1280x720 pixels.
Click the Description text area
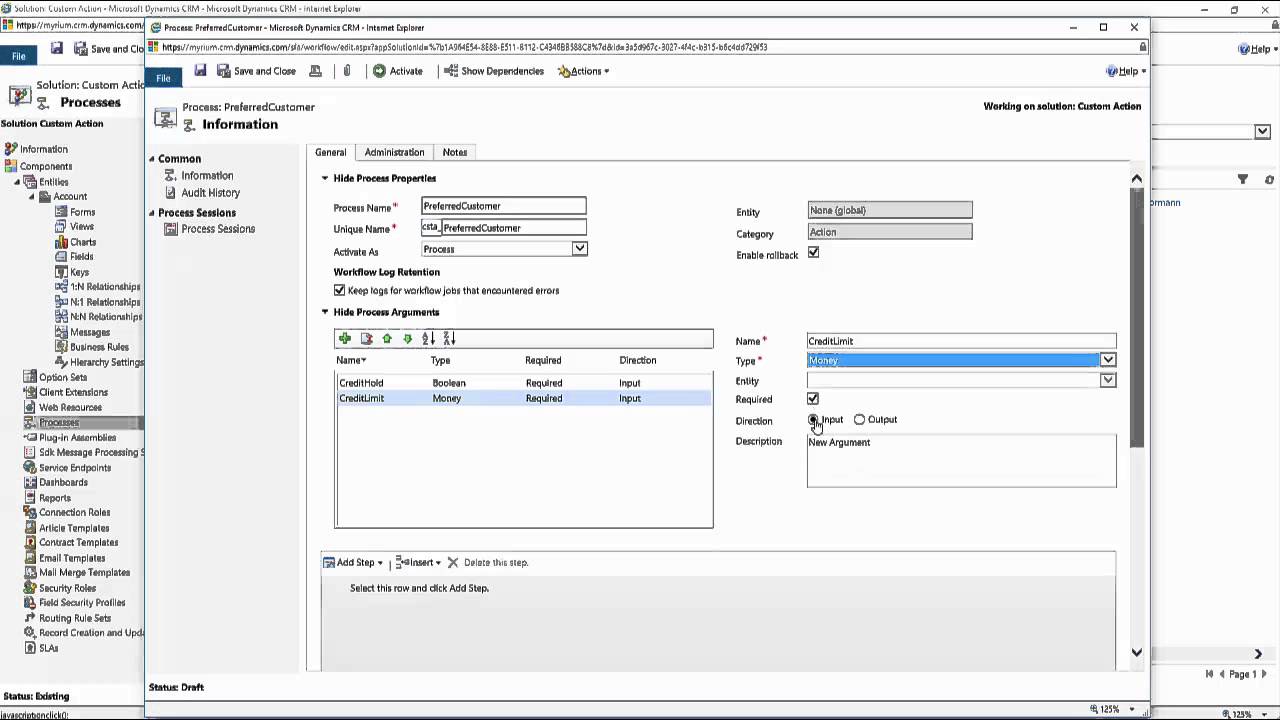961,461
